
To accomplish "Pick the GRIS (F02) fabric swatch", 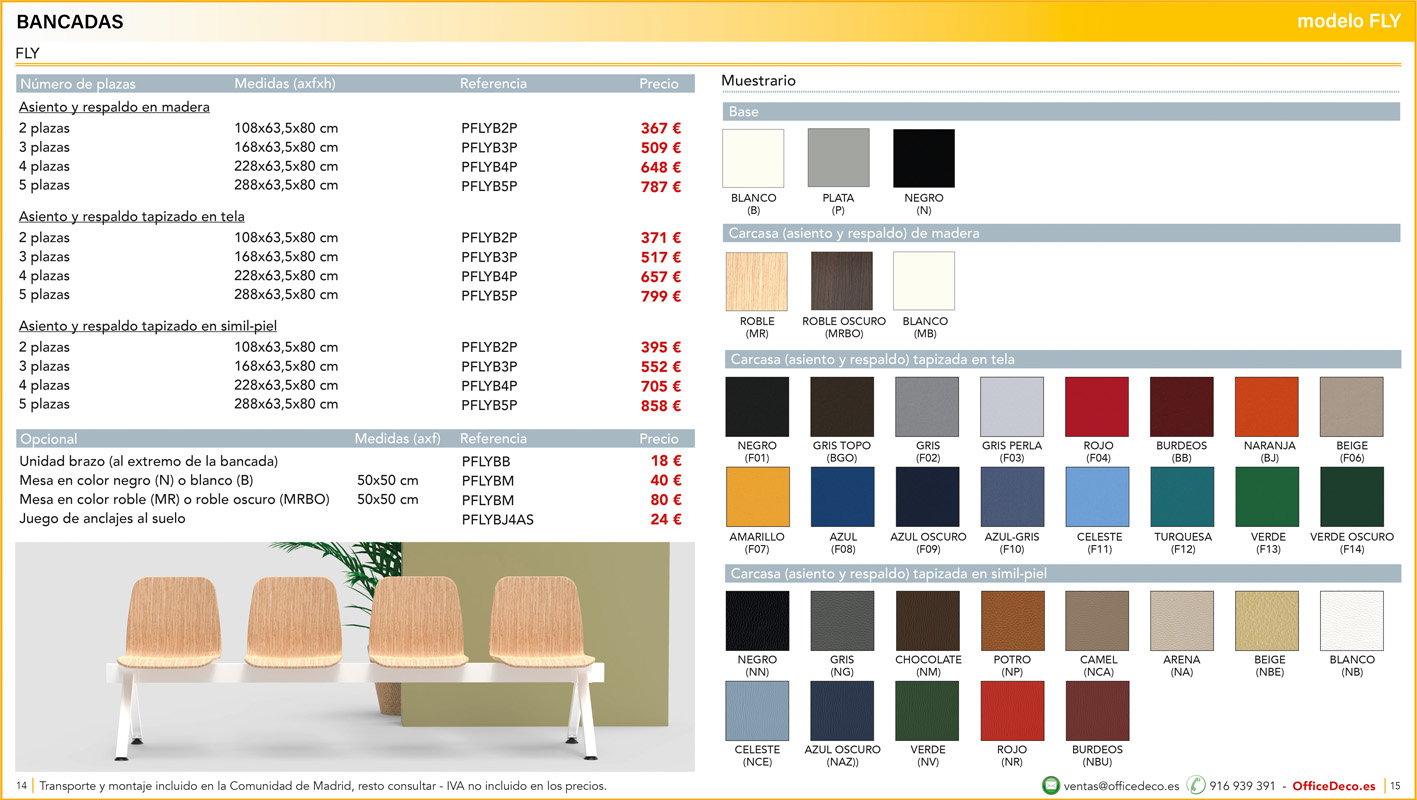I will pyautogui.click(x=927, y=407).
